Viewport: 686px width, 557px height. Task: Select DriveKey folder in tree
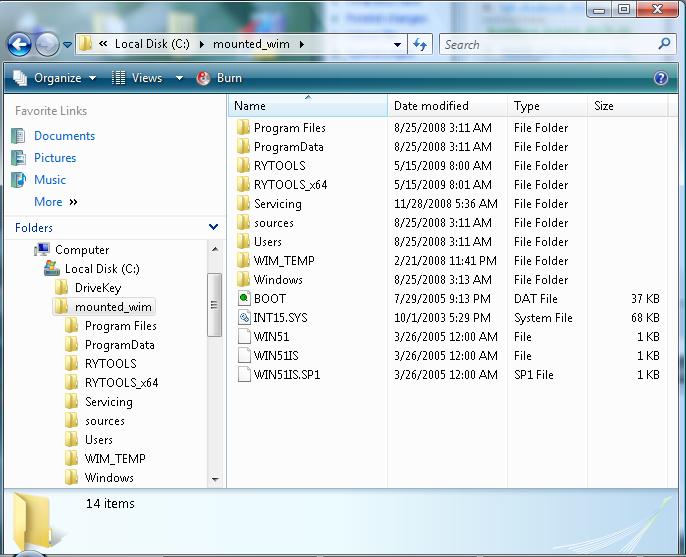[98, 288]
